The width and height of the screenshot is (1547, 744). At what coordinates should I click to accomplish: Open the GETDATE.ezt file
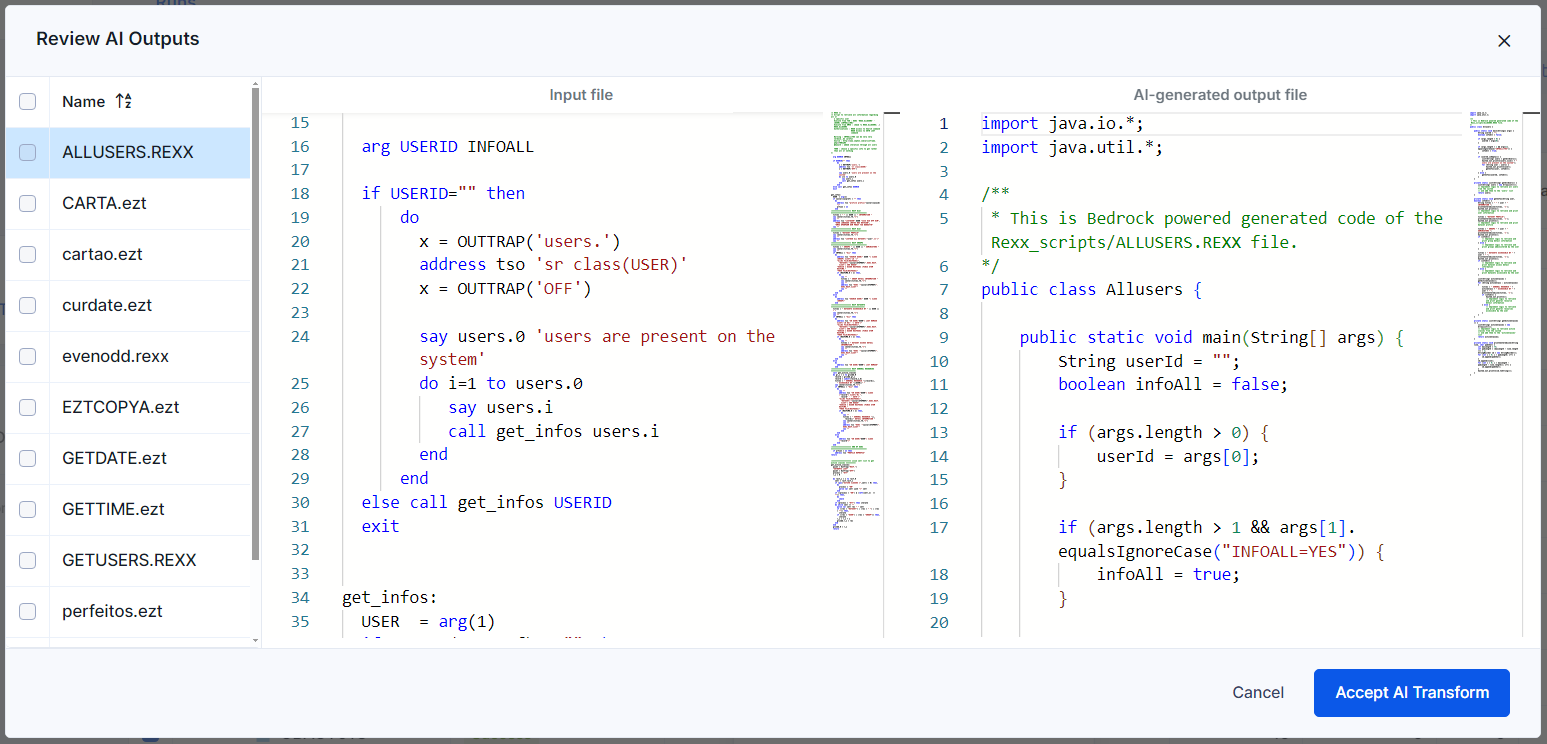pos(114,458)
